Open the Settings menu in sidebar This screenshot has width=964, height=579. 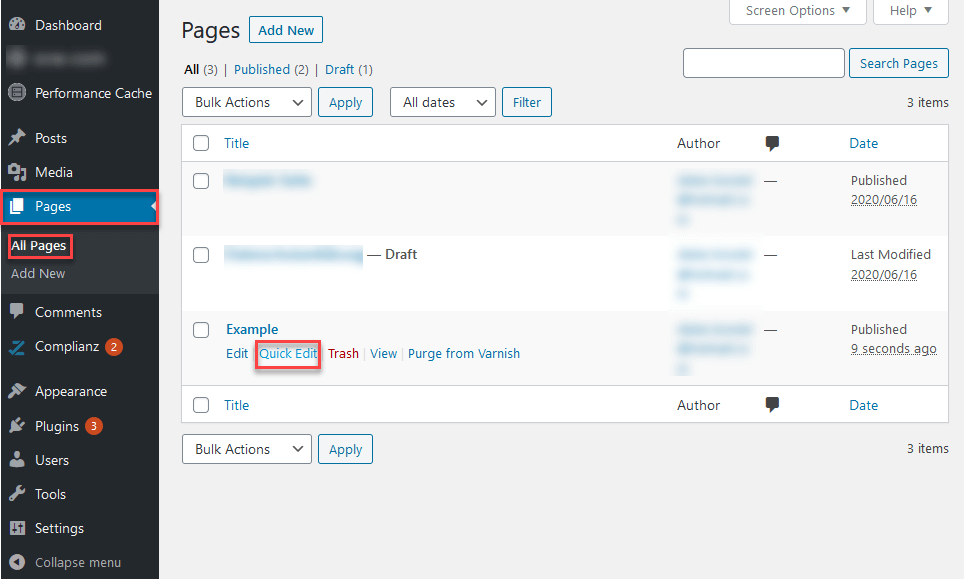59,528
